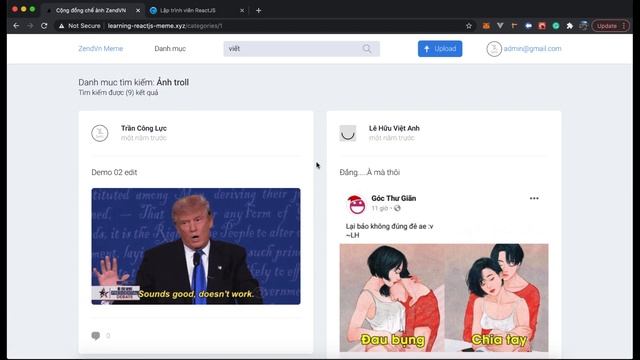Click the admin avatar icon in header

pyautogui.click(x=494, y=49)
